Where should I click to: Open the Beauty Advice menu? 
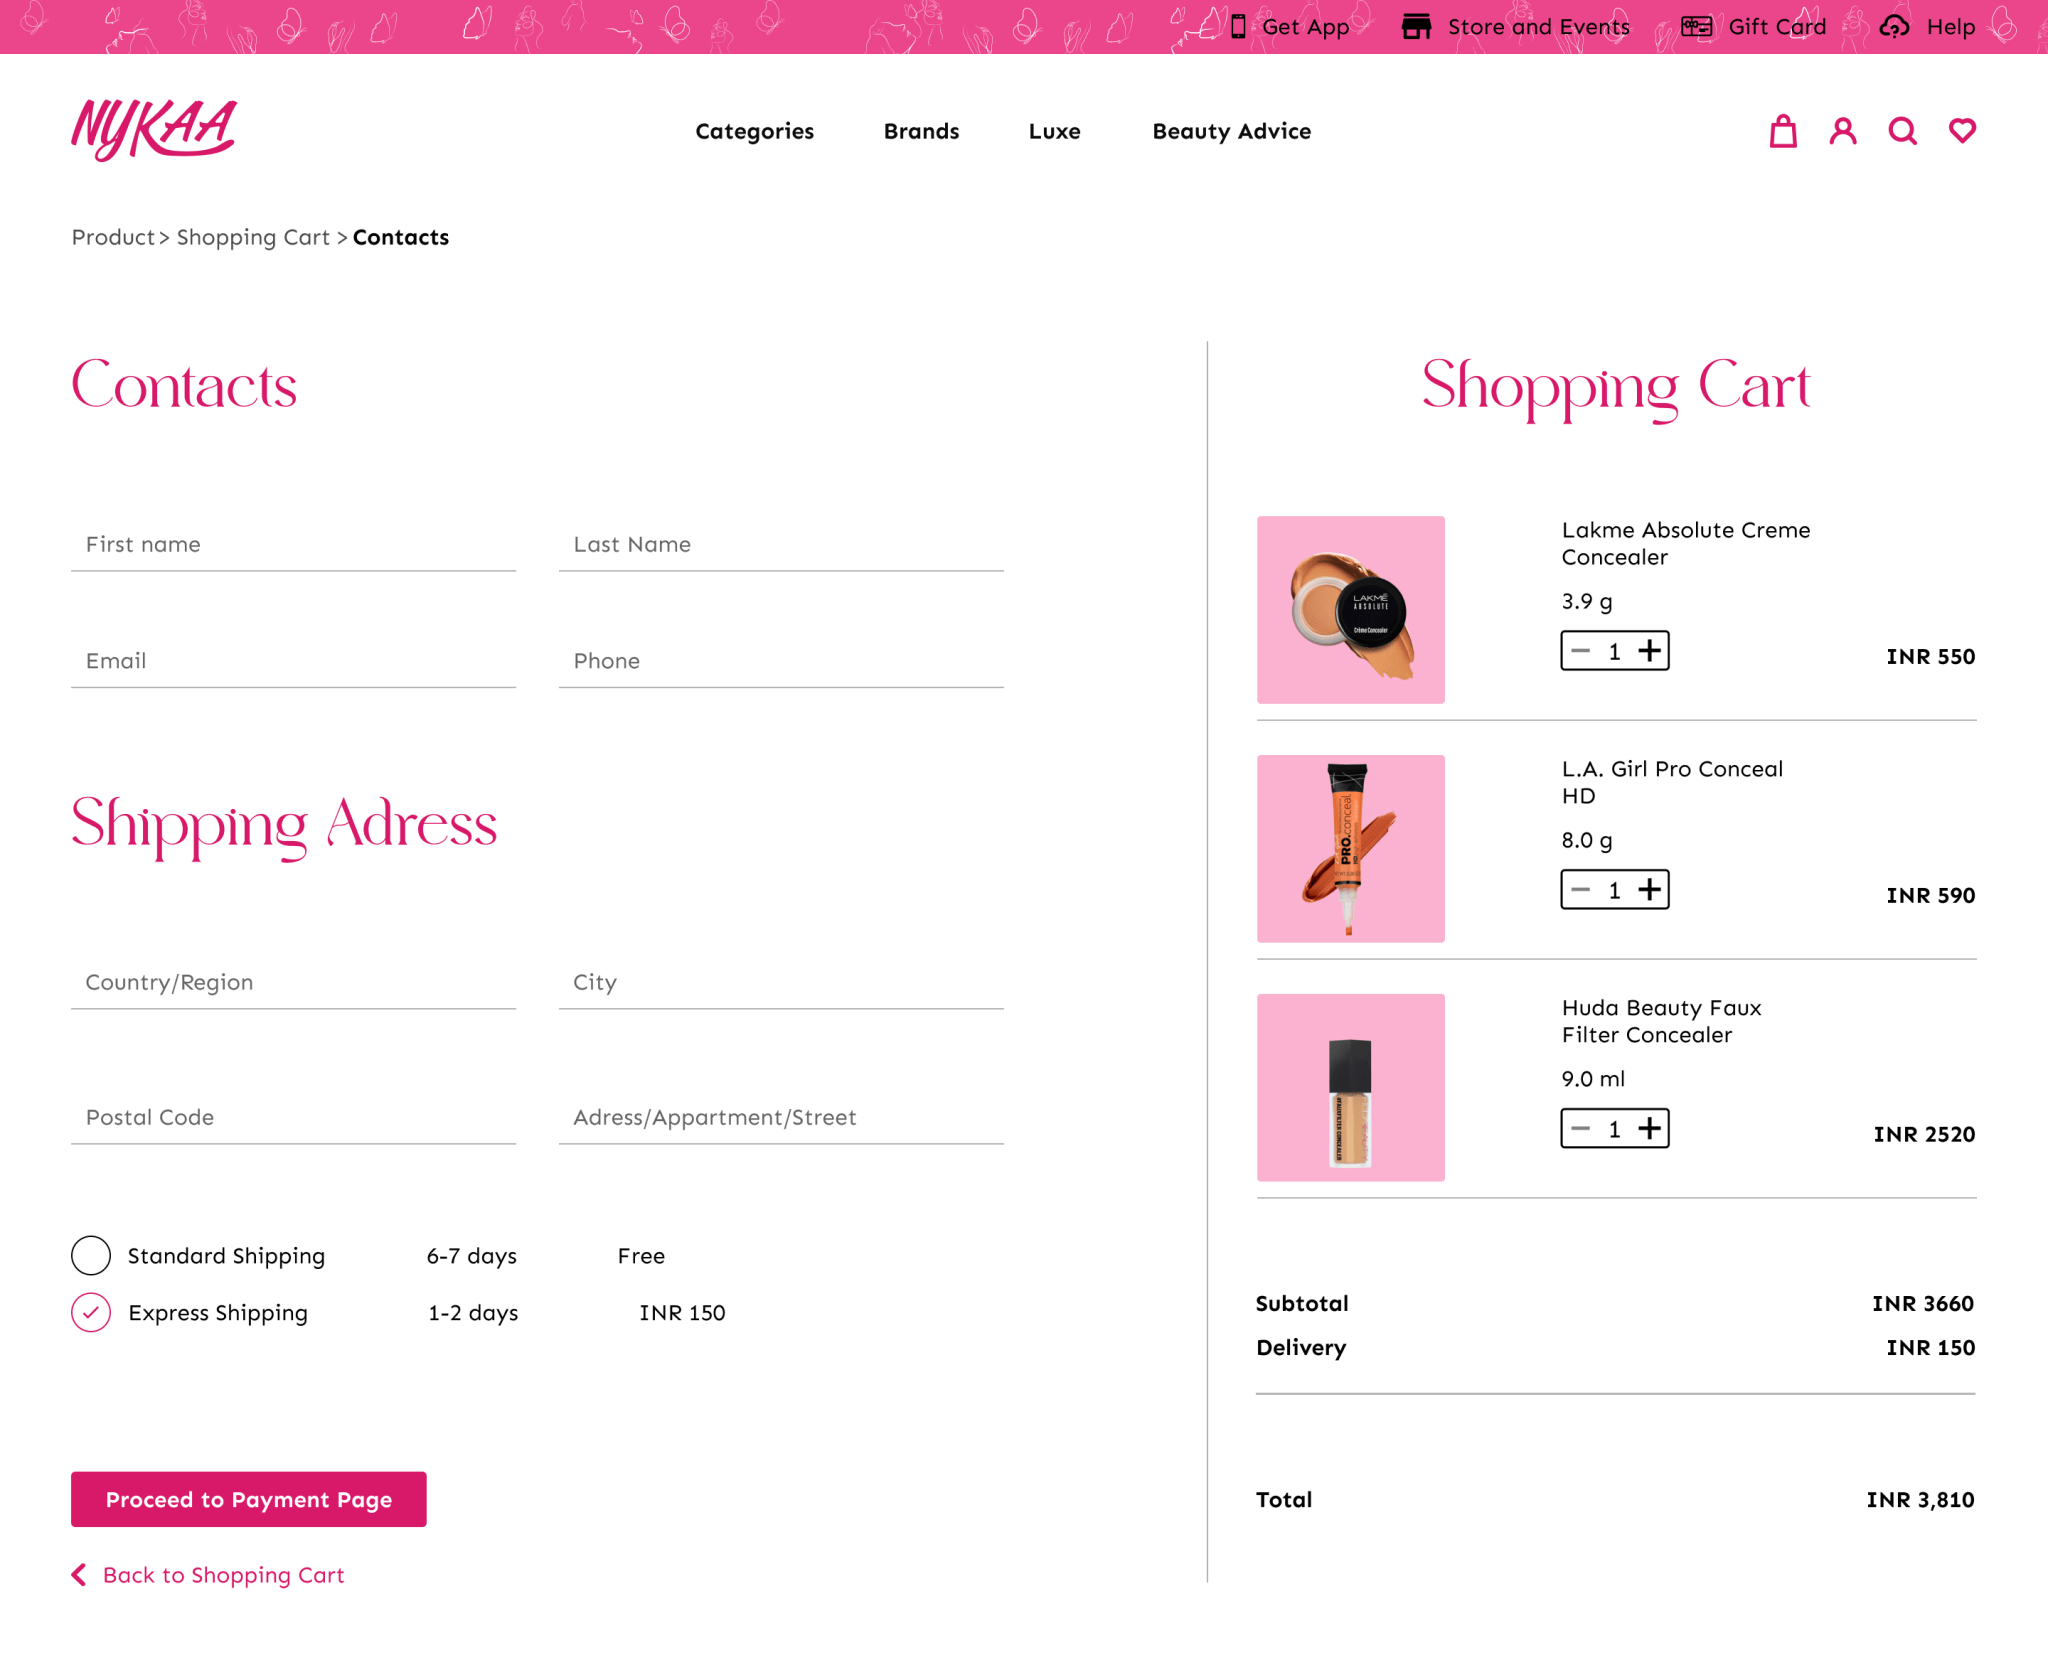1231,131
